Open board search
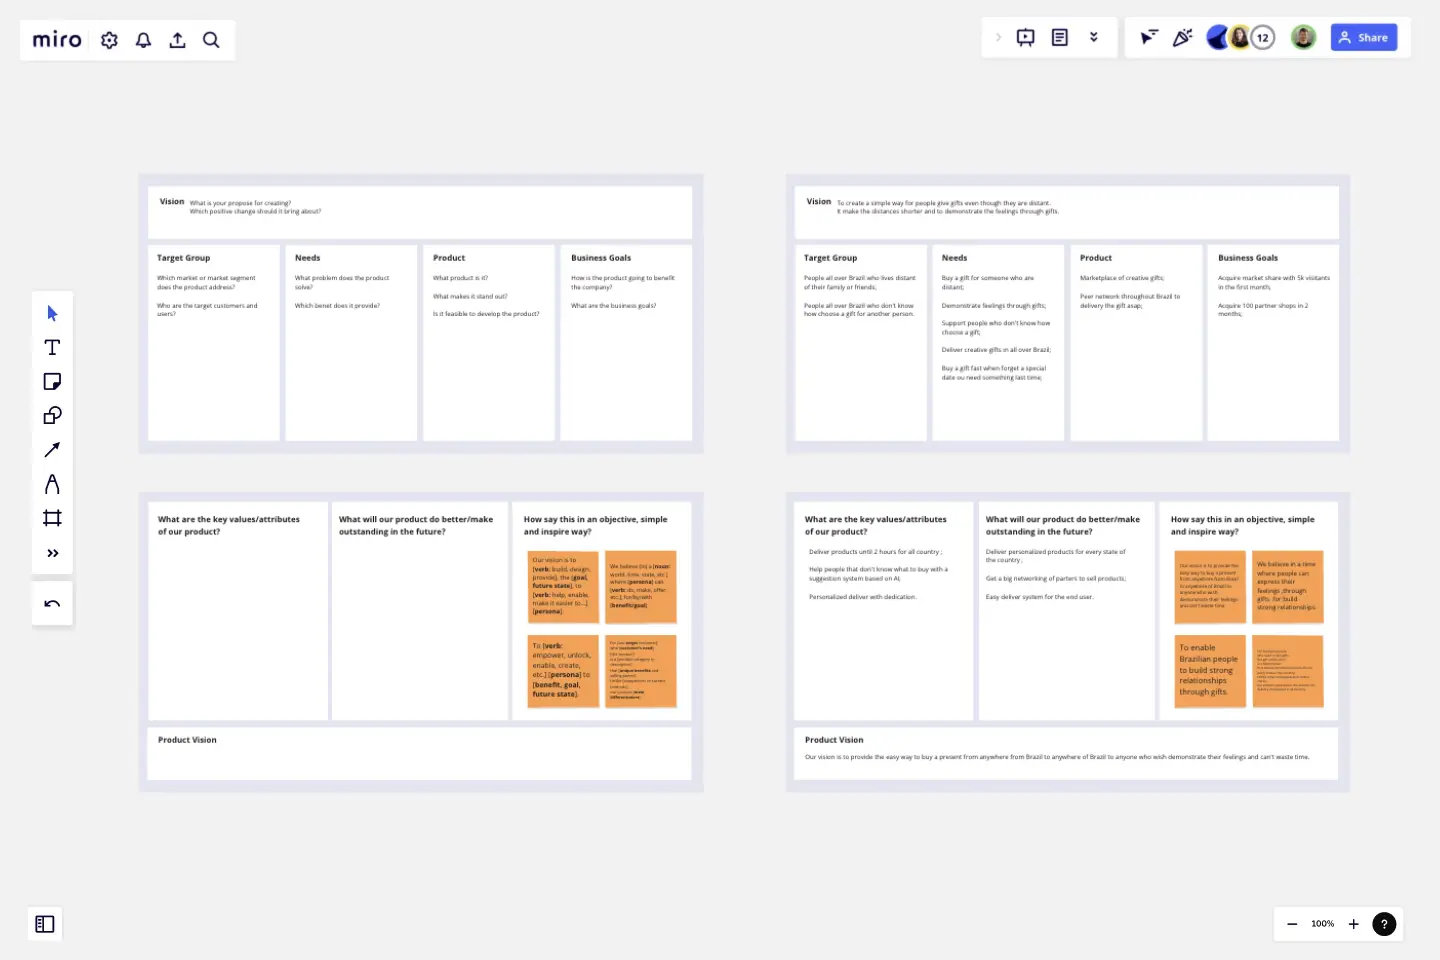This screenshot has width=1440, height=960. [211, 40]
